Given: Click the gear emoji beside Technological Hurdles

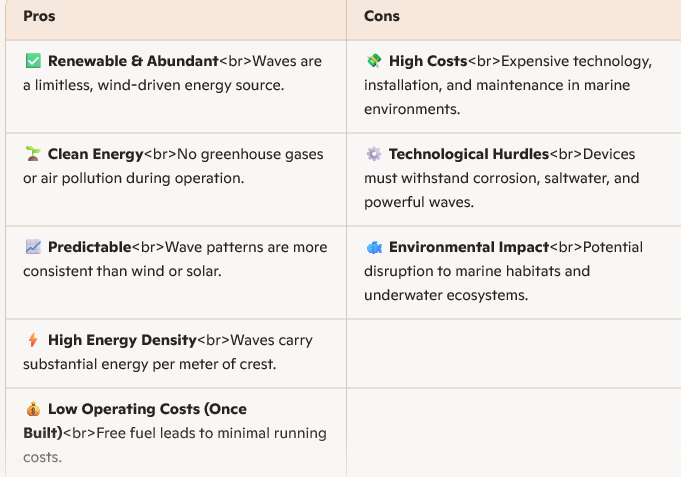Looking at the screenshot, I should click(x=374, y=155).
